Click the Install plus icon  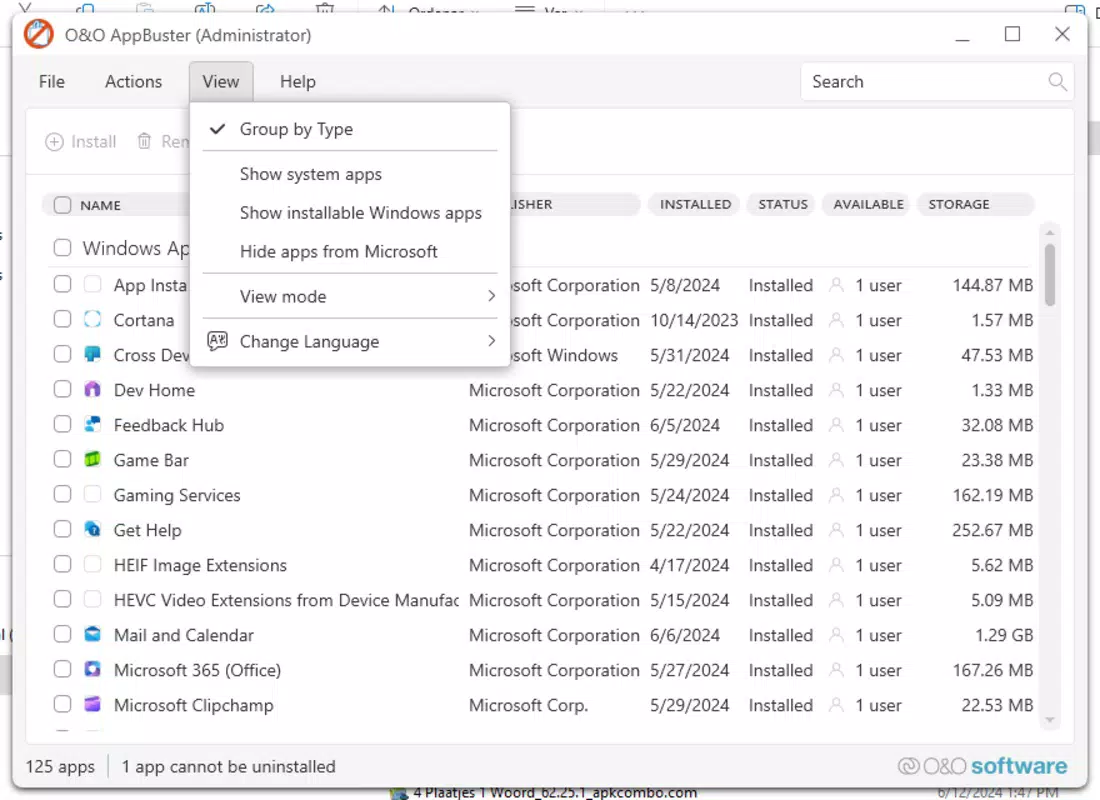(54, 142)
